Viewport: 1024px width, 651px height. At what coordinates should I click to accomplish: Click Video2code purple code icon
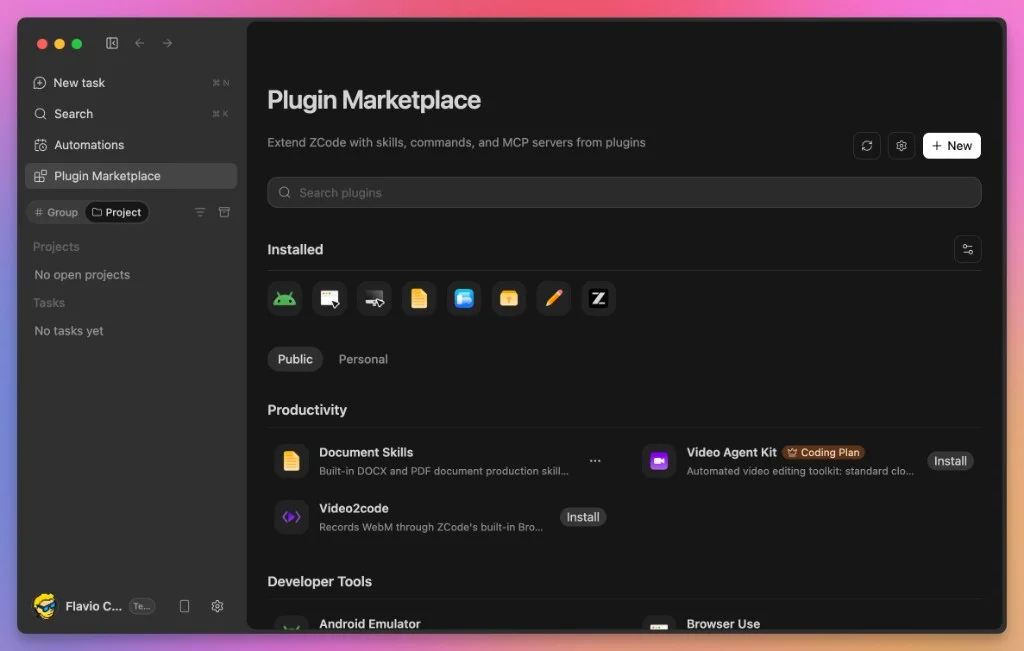(291, 517)
